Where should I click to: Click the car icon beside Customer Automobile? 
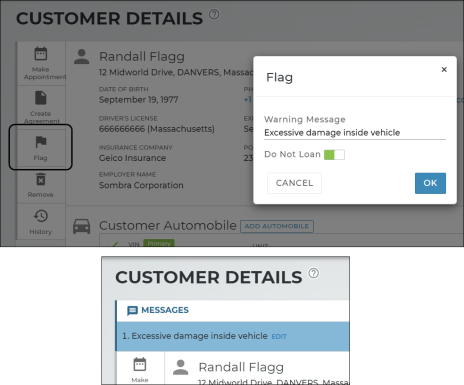point(82,226)
